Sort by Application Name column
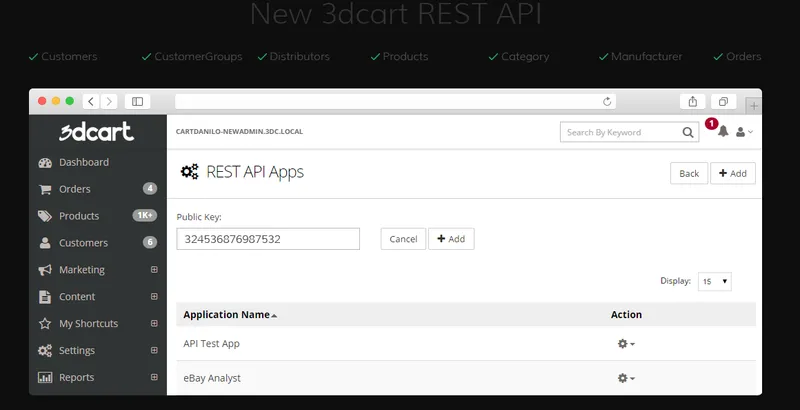 230,315
